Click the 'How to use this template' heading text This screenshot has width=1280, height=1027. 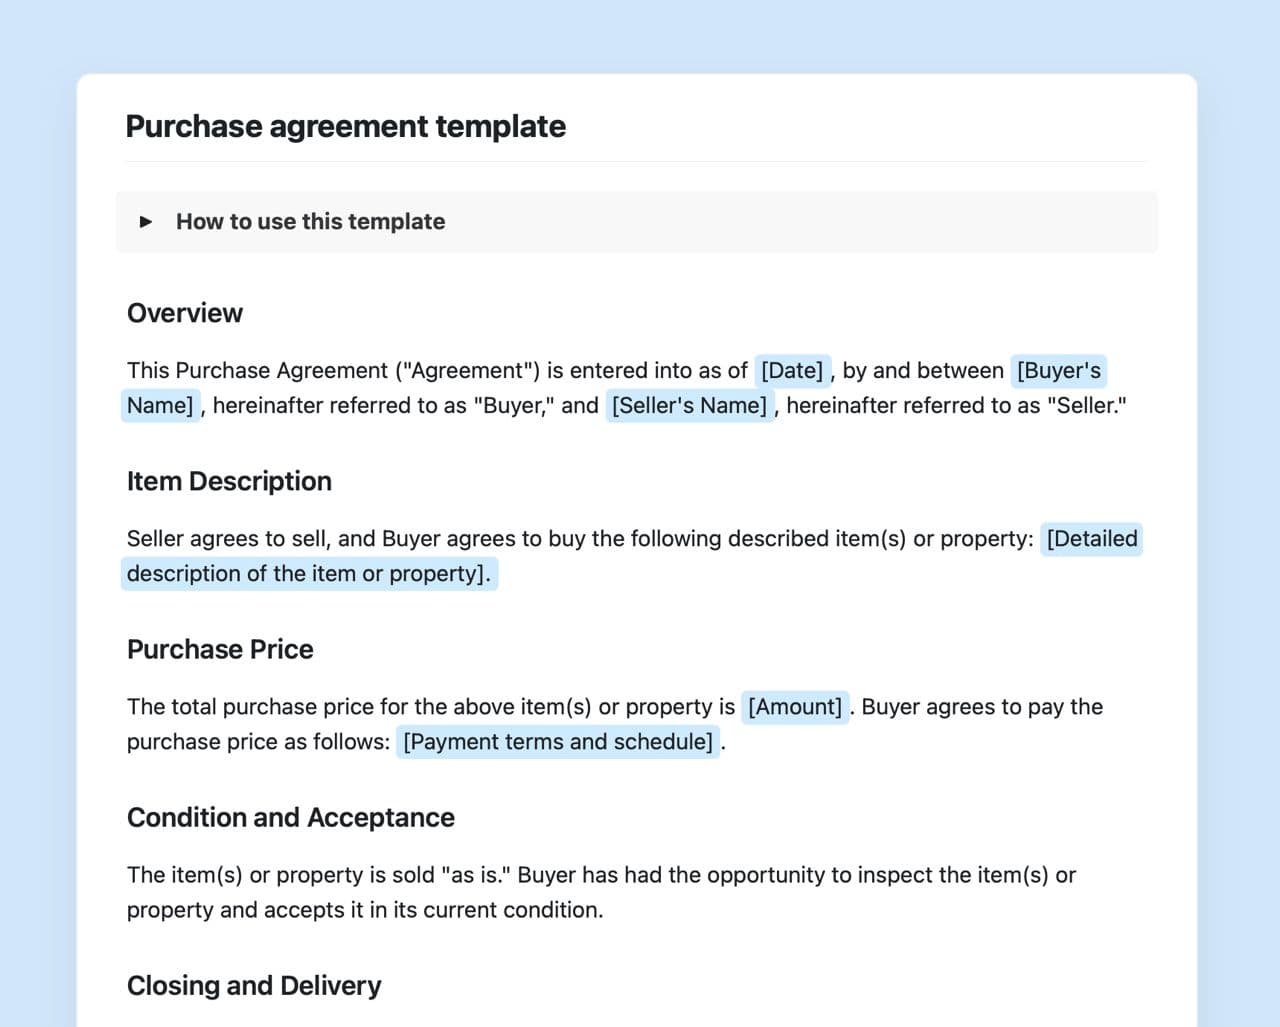click(x=310, y=222)
